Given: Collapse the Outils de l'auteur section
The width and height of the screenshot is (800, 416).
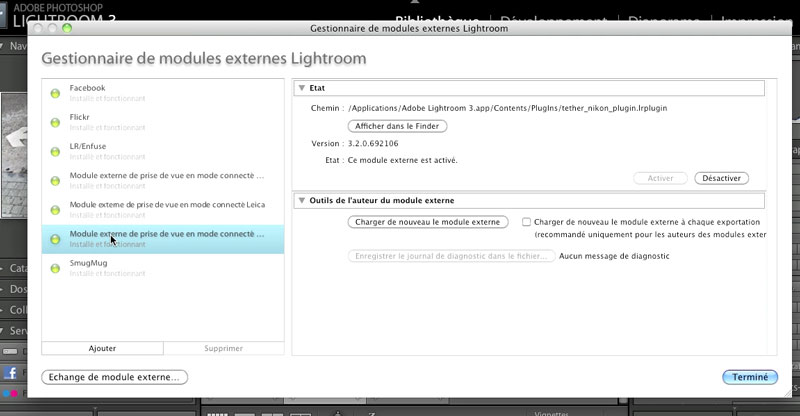Looking at the screenshot, I should (302, 201).
